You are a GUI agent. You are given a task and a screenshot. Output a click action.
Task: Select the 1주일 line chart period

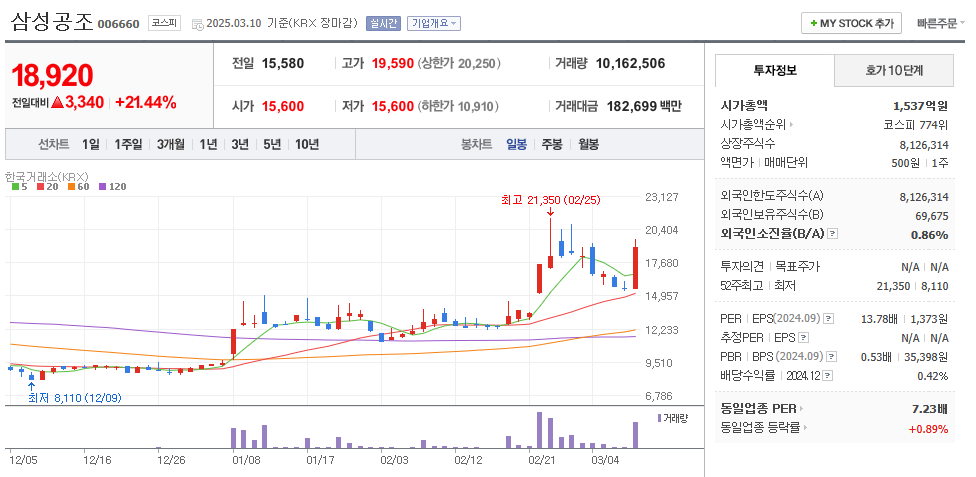click(128, 144)
